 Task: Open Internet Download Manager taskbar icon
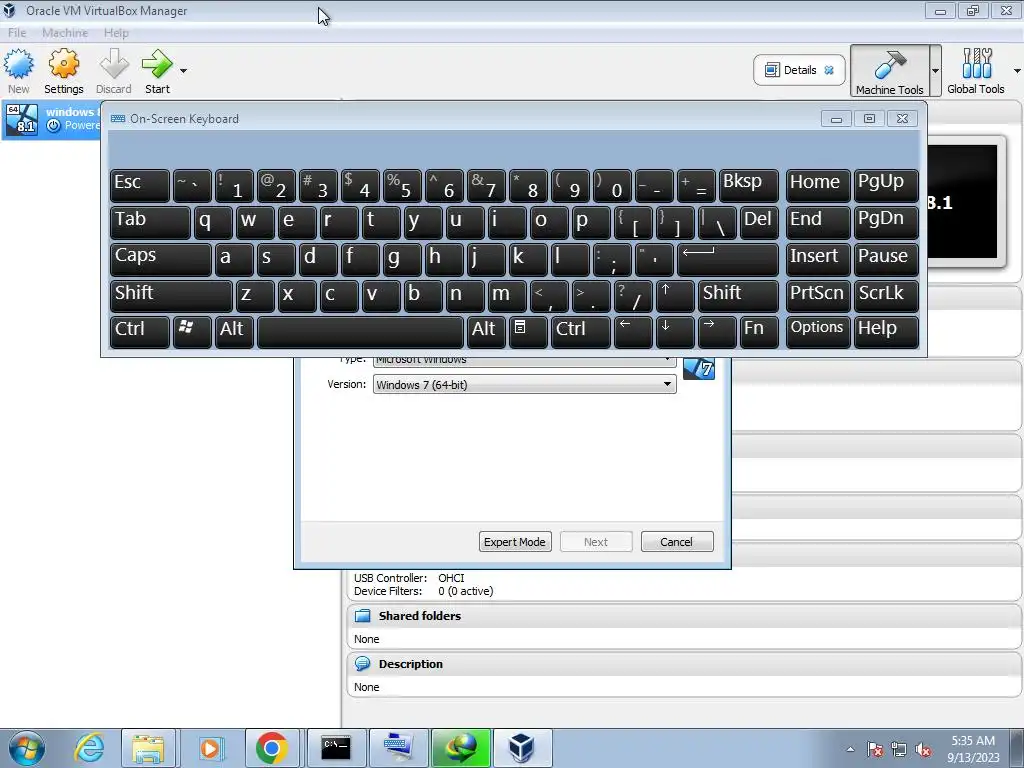click(x=460, y=748)
